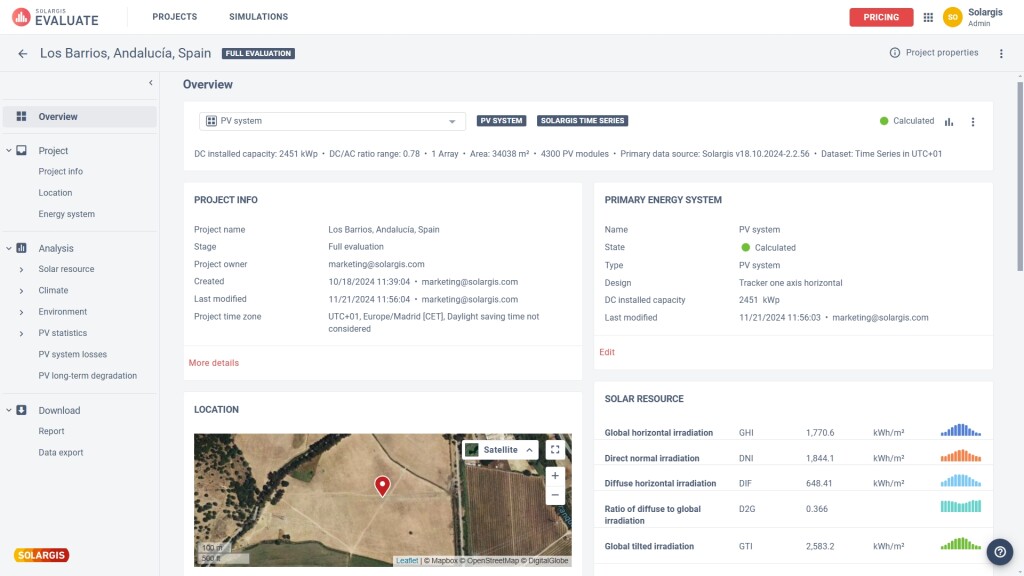
Task: Click the map zoom-in control
Action: pos(555,476)
